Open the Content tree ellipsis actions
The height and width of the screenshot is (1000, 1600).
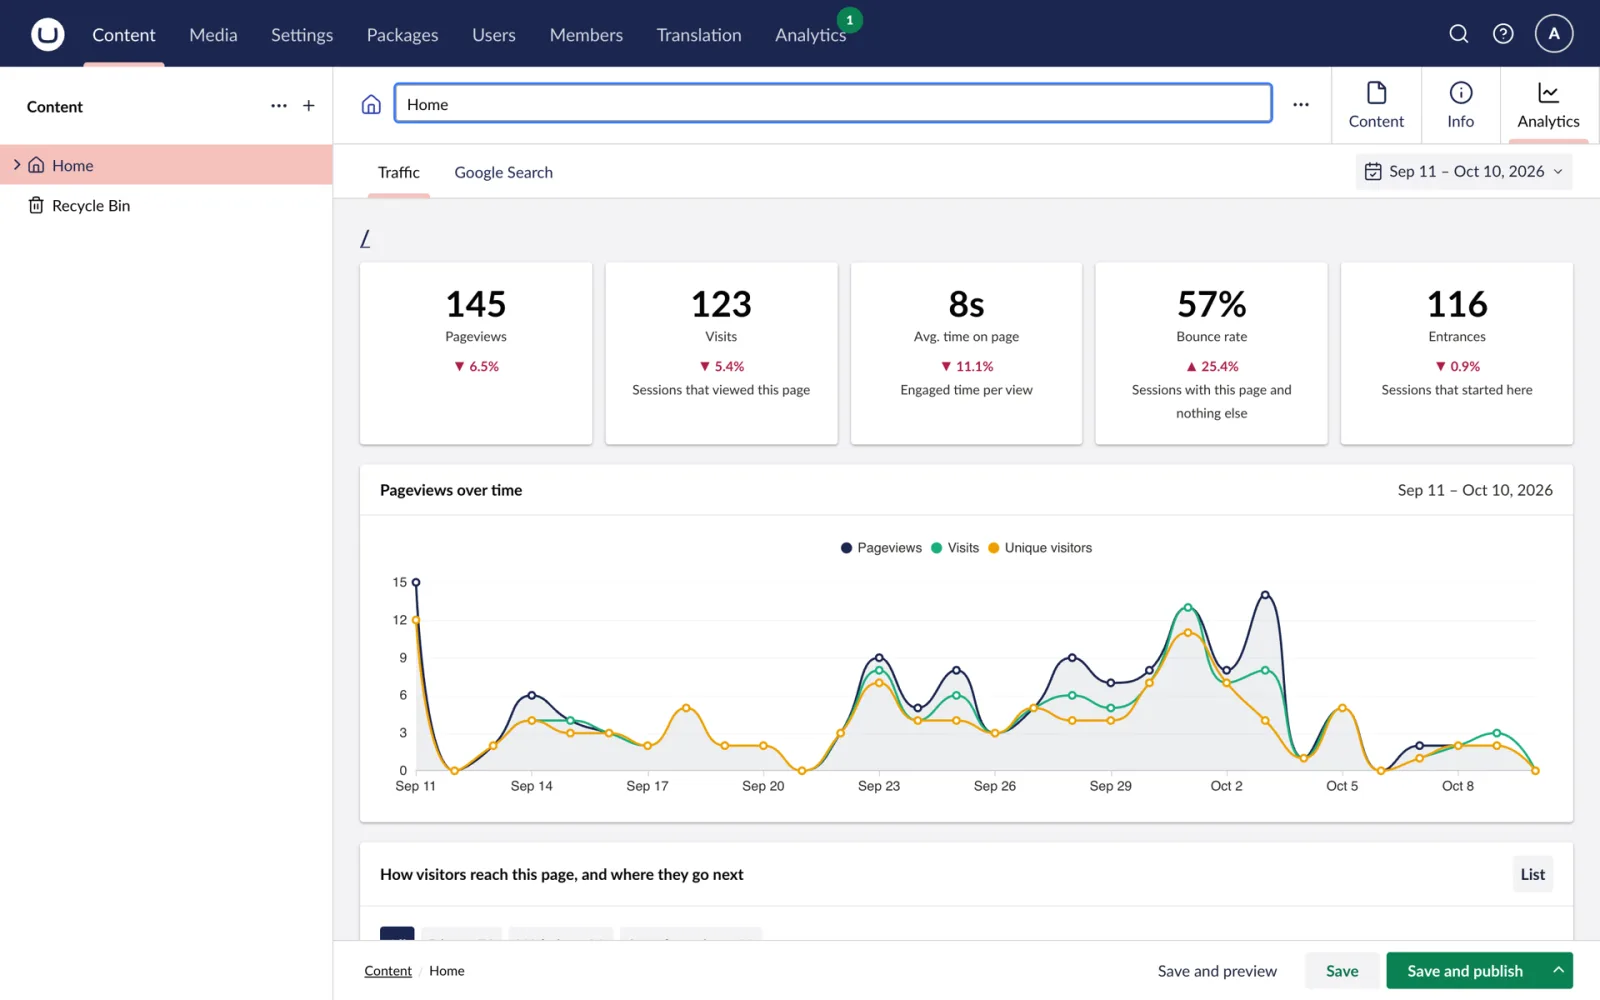point(279,106)
